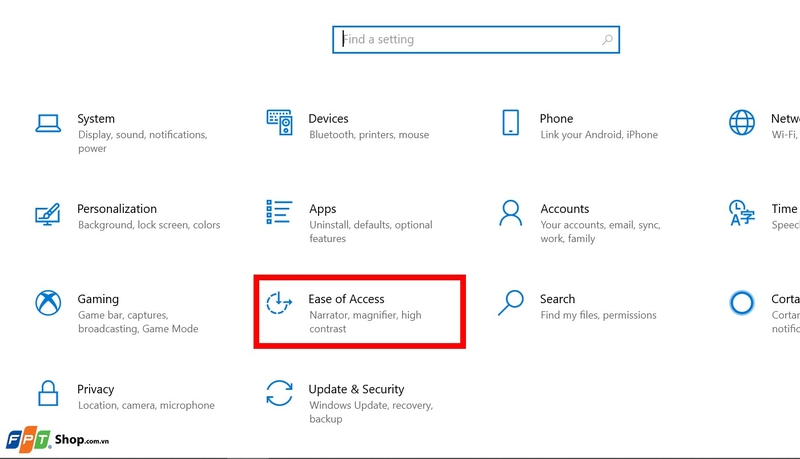This screenshot has width=800, height=459.
Task: Click the Privacy padlock icon
Action: 48,393
